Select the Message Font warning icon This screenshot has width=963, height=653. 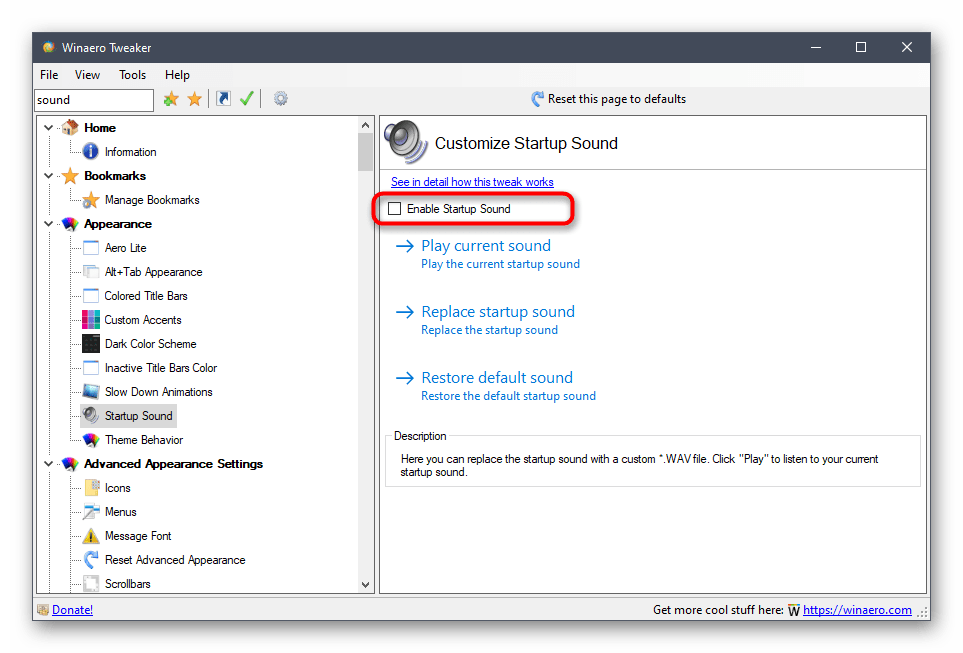(x=91, y=536)
